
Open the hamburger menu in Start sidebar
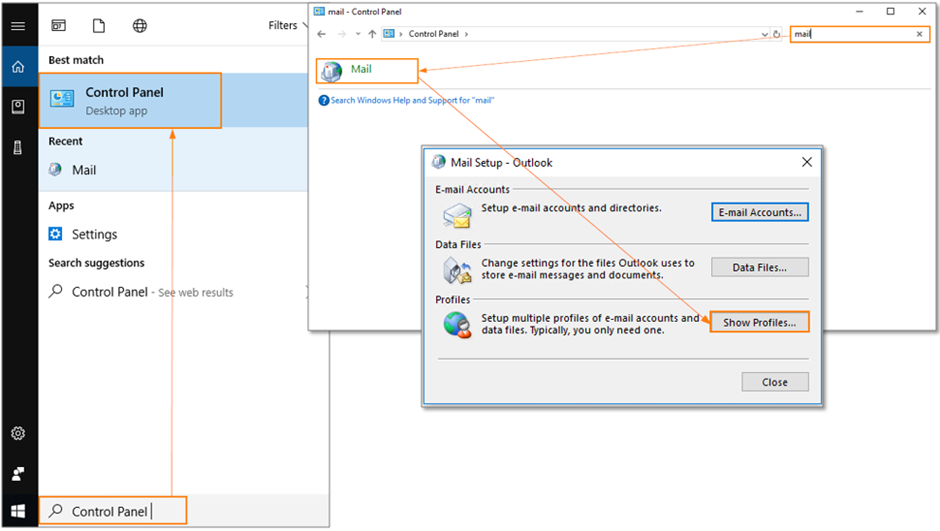(x=18, y=26)
